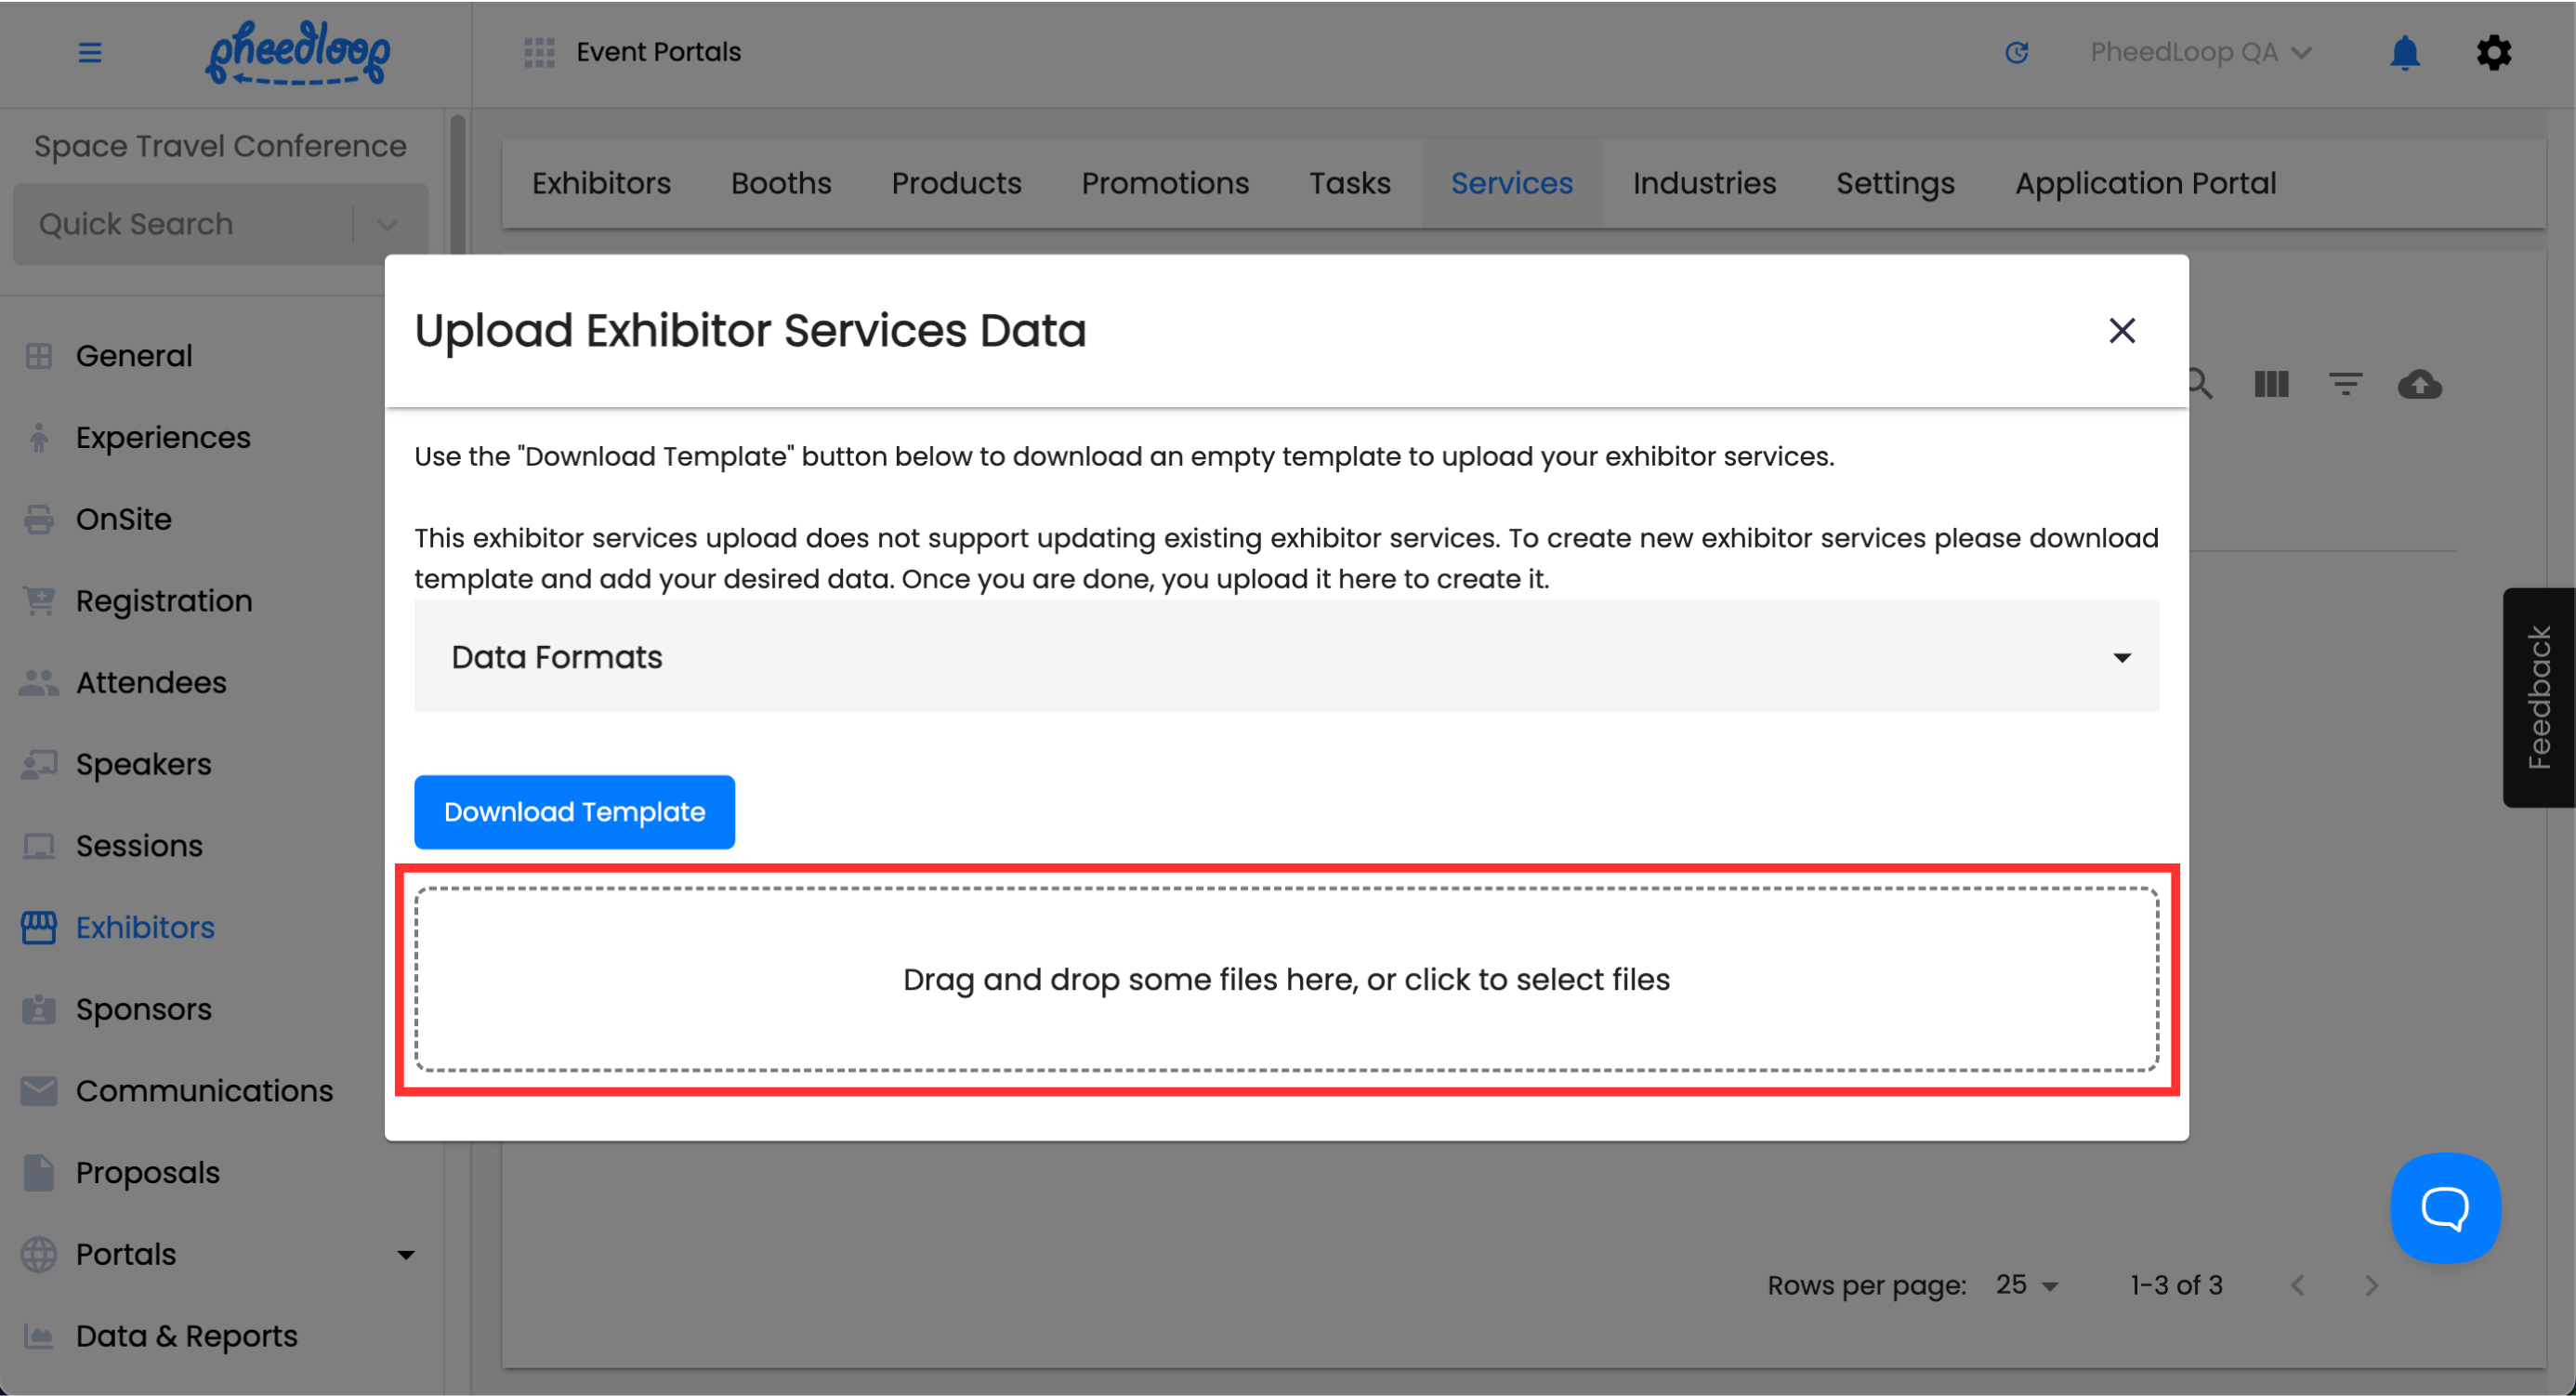Click the Download Template button
This screenshot has width=2576, height=1396.
click(574, 812)
